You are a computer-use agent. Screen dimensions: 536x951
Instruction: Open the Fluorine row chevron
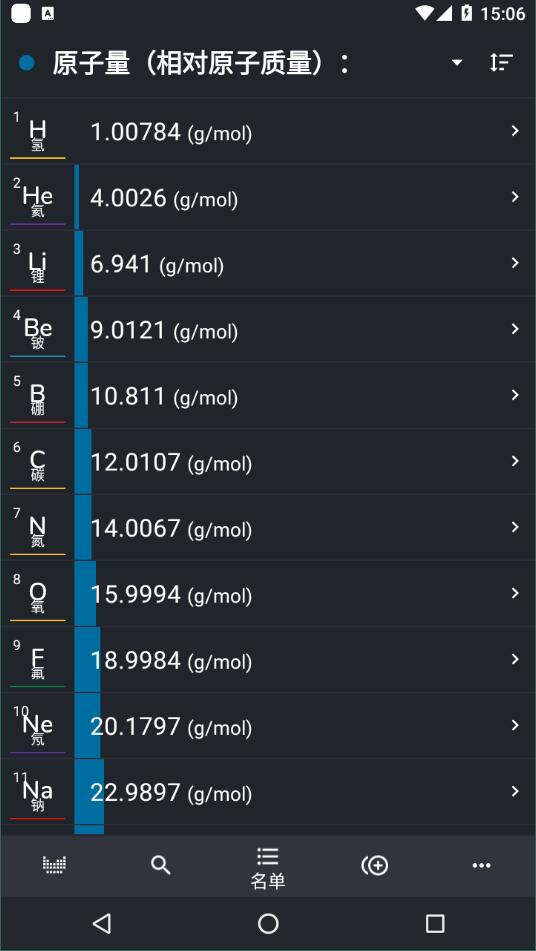[515, 659]
